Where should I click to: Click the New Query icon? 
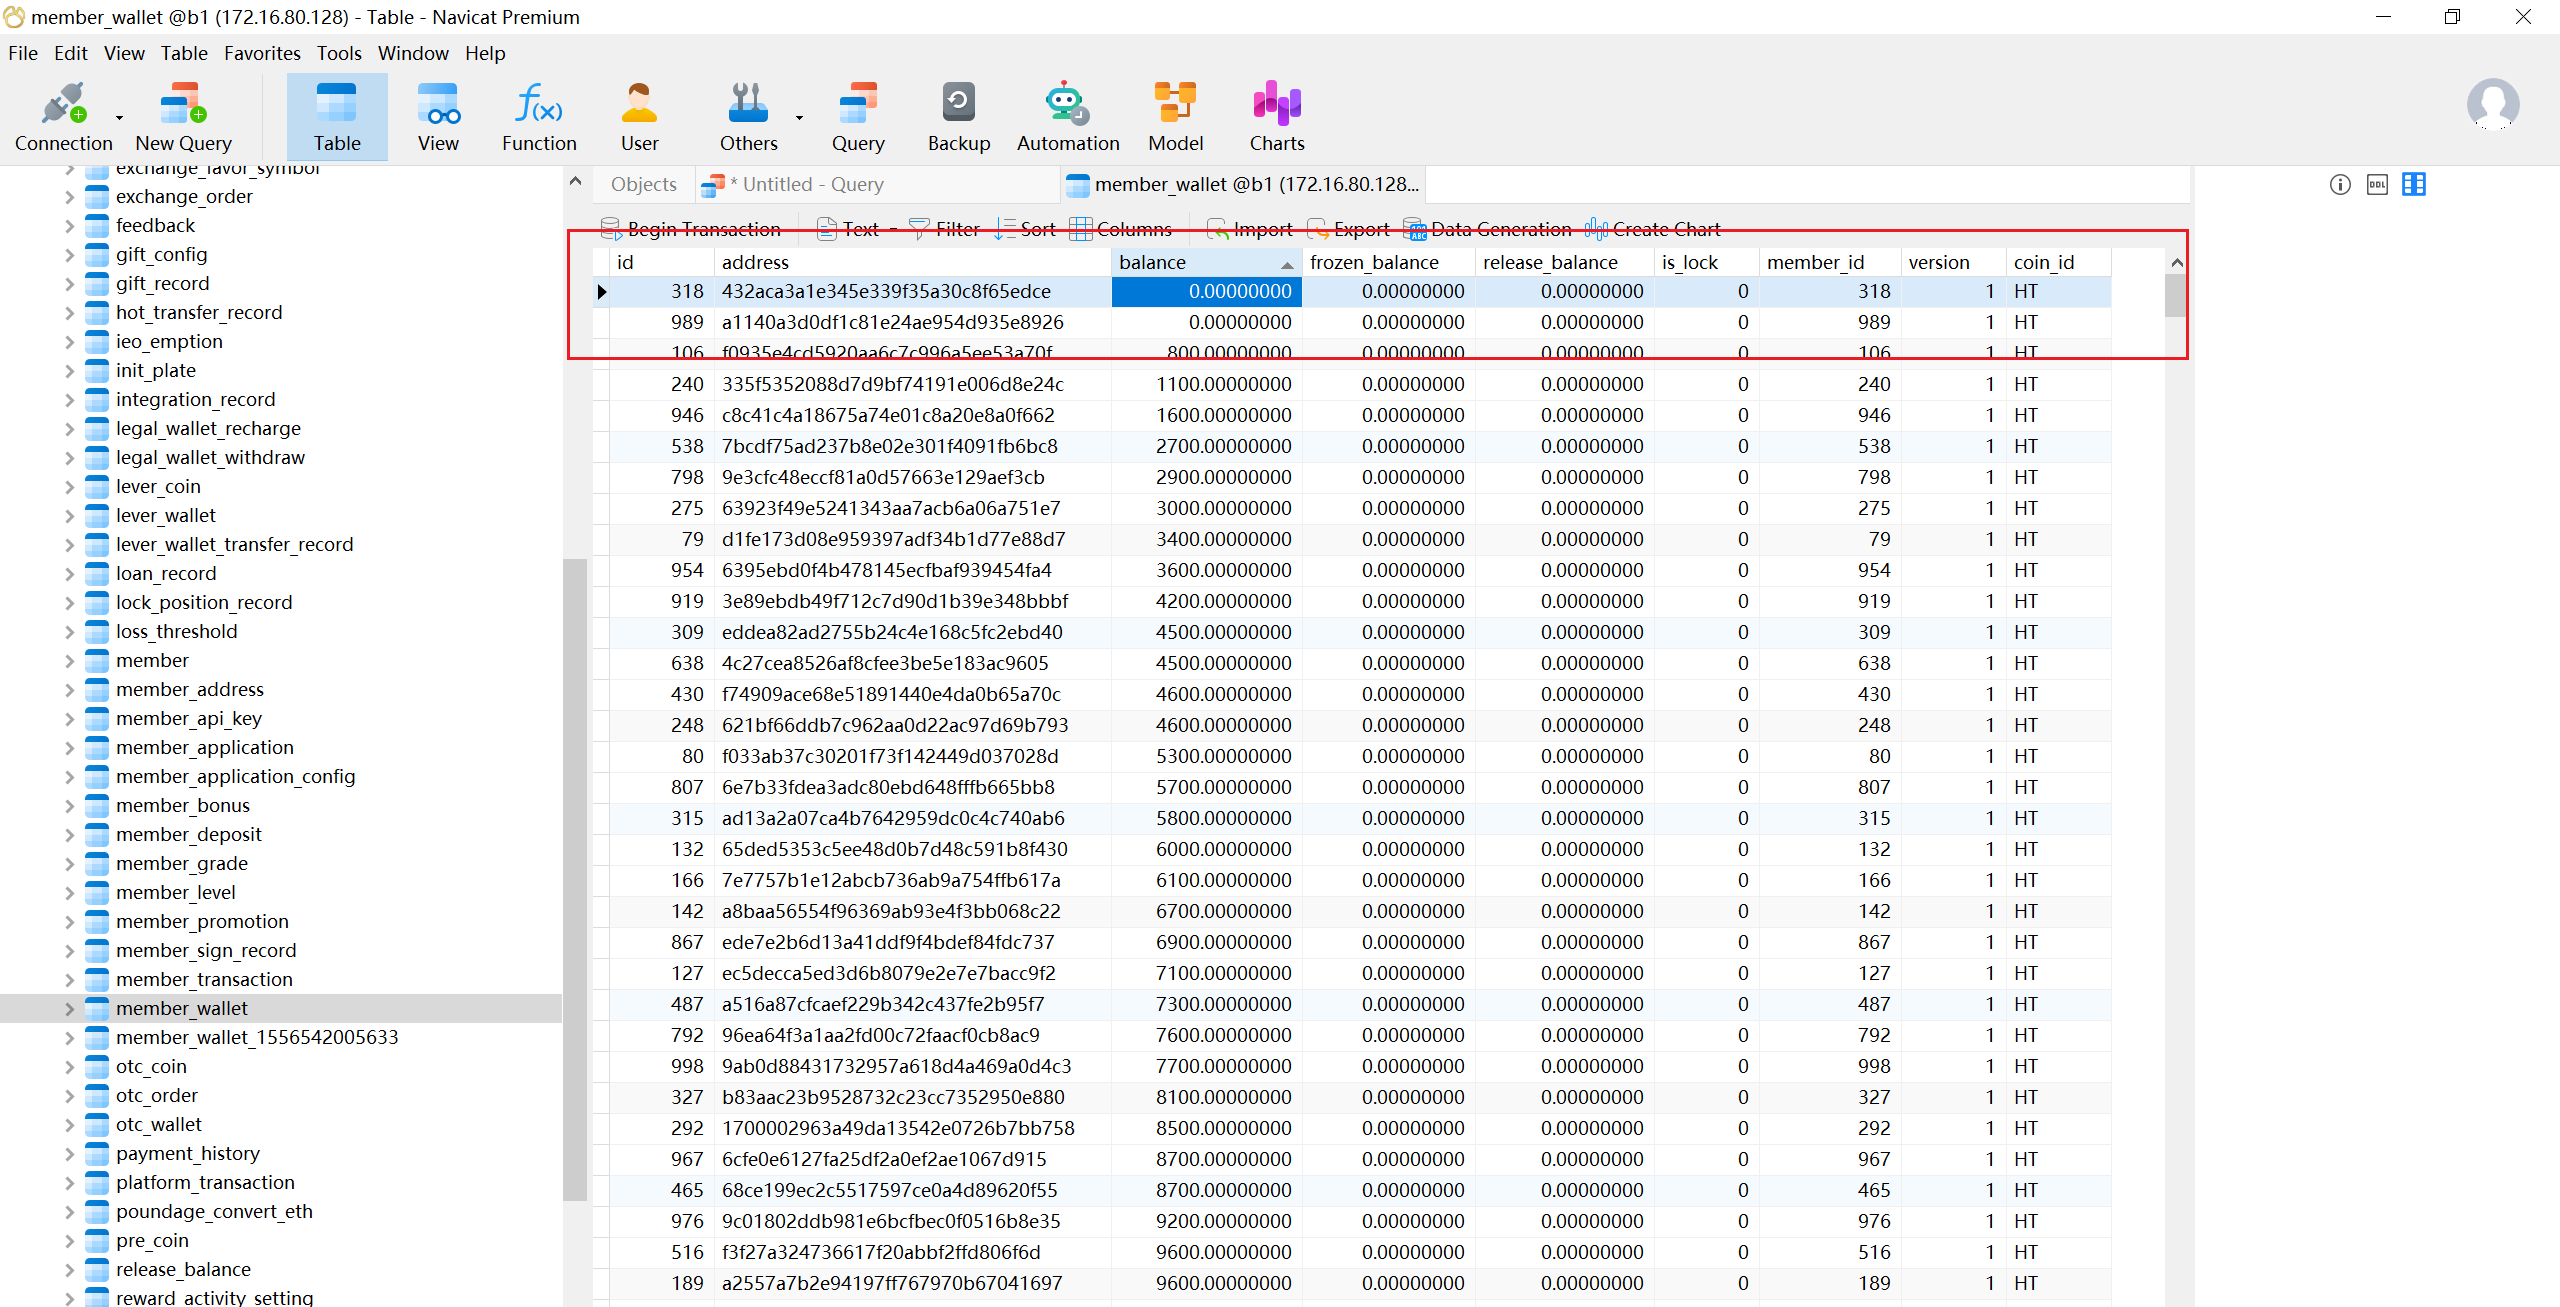[183, 117]
